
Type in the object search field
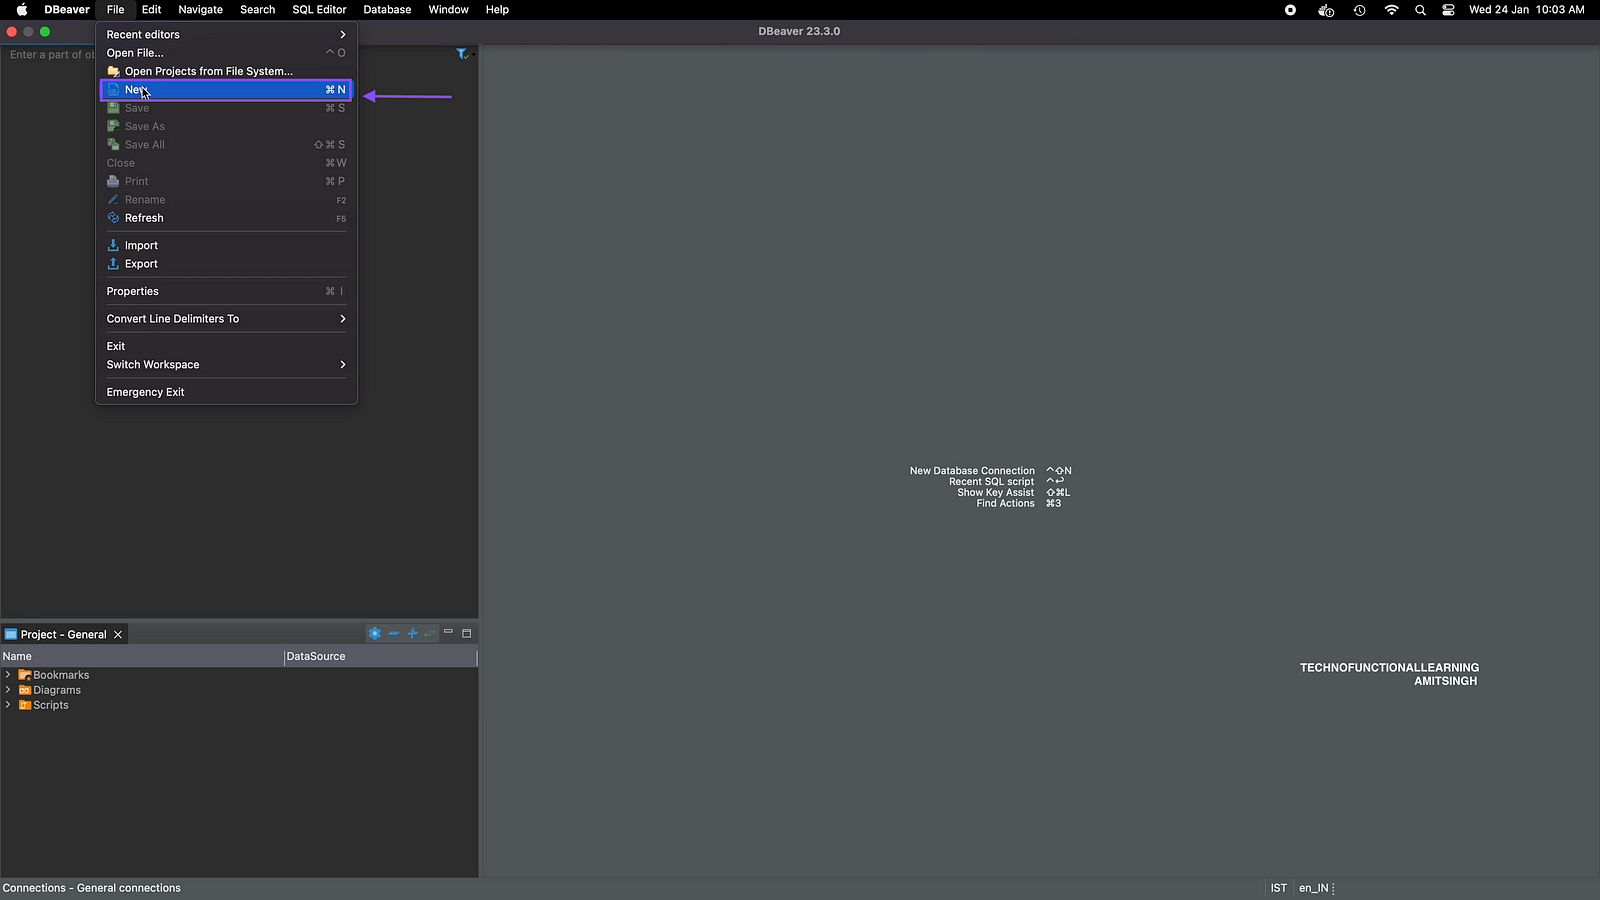[x=48, y=55]
